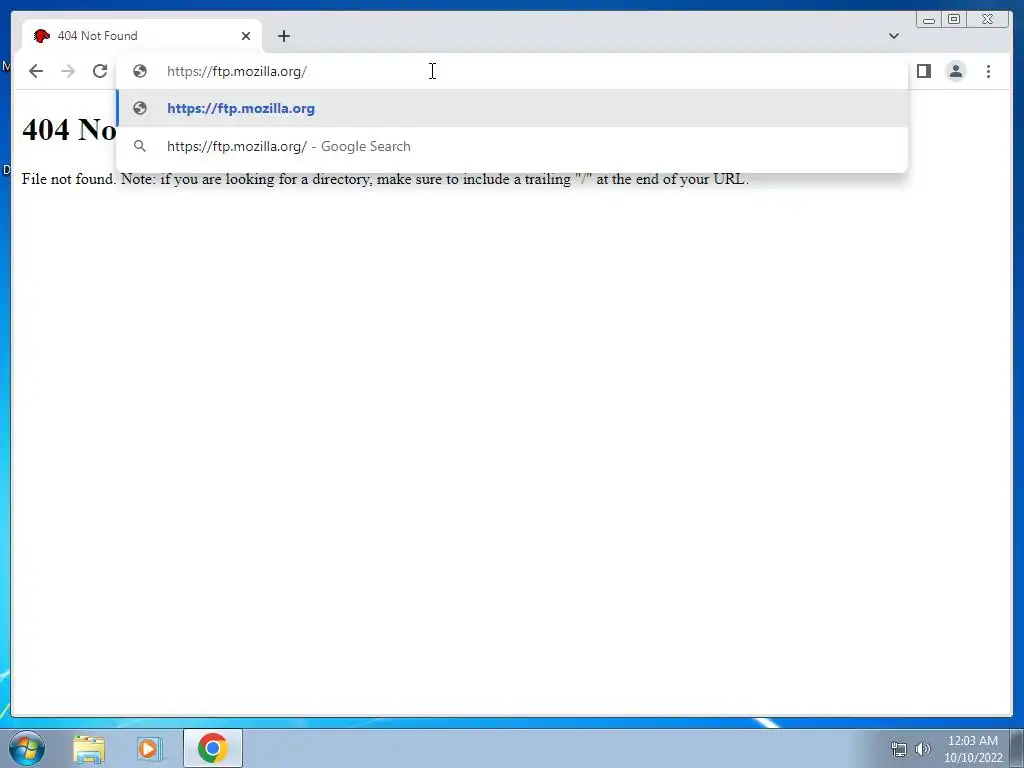
Task: Click the forward navigation arrow
Action: click(x=68, y=71)
